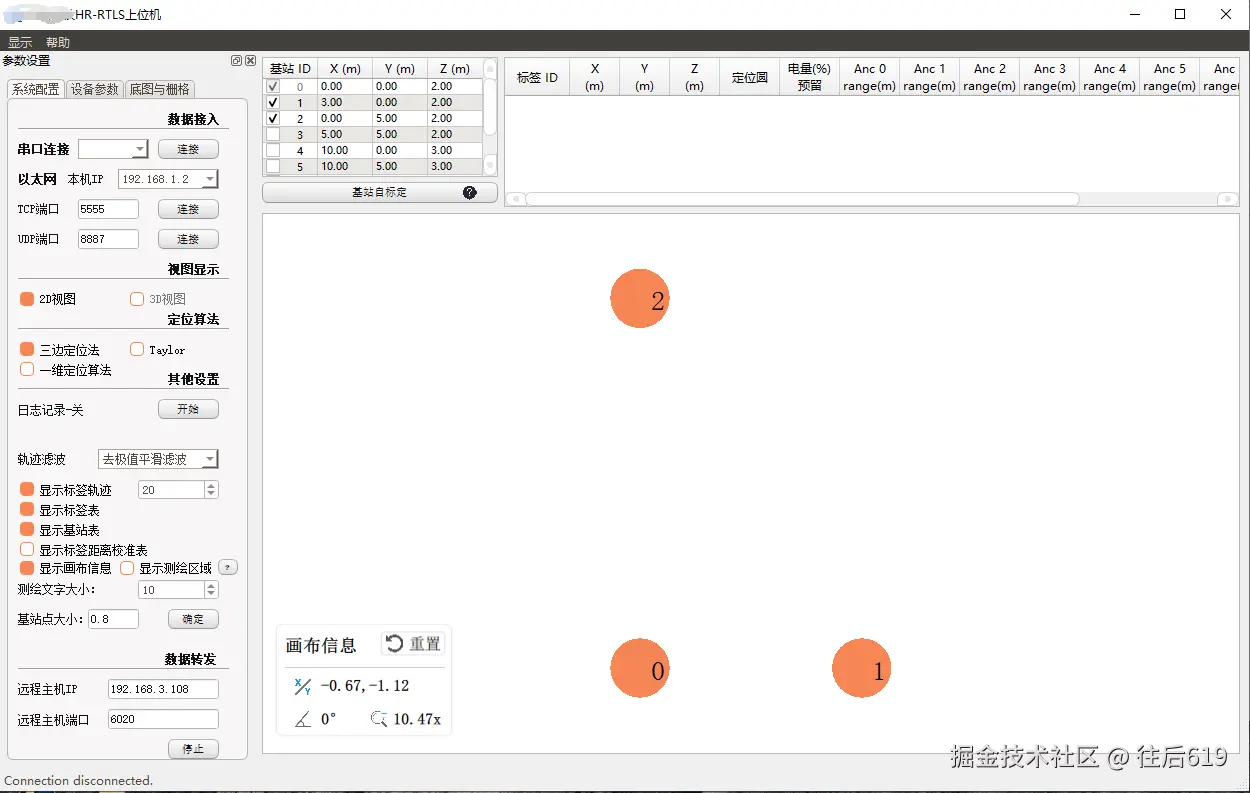Check anchor ID 3 checkbox in table

pos(273,134)
